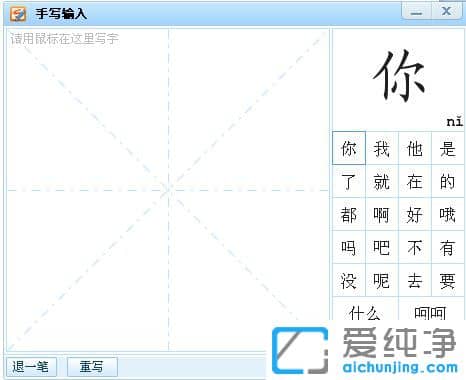Select candidate character 了
Screen dimensions: 466x380
[349, 181]
